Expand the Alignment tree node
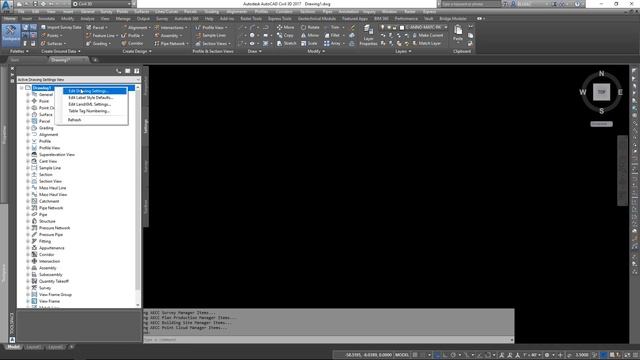The image size is (640, 360). pos(28,135)
